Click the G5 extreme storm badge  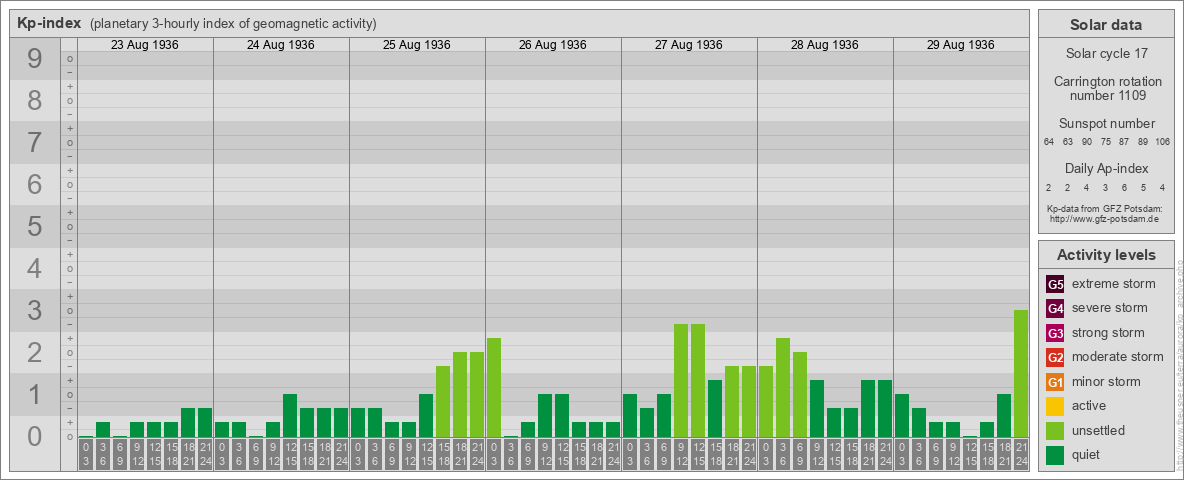coord(1056,285)
